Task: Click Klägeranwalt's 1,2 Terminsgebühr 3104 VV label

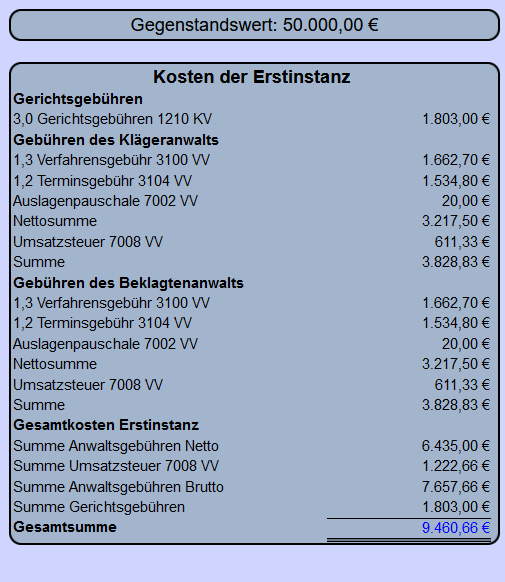Action: 102,181
